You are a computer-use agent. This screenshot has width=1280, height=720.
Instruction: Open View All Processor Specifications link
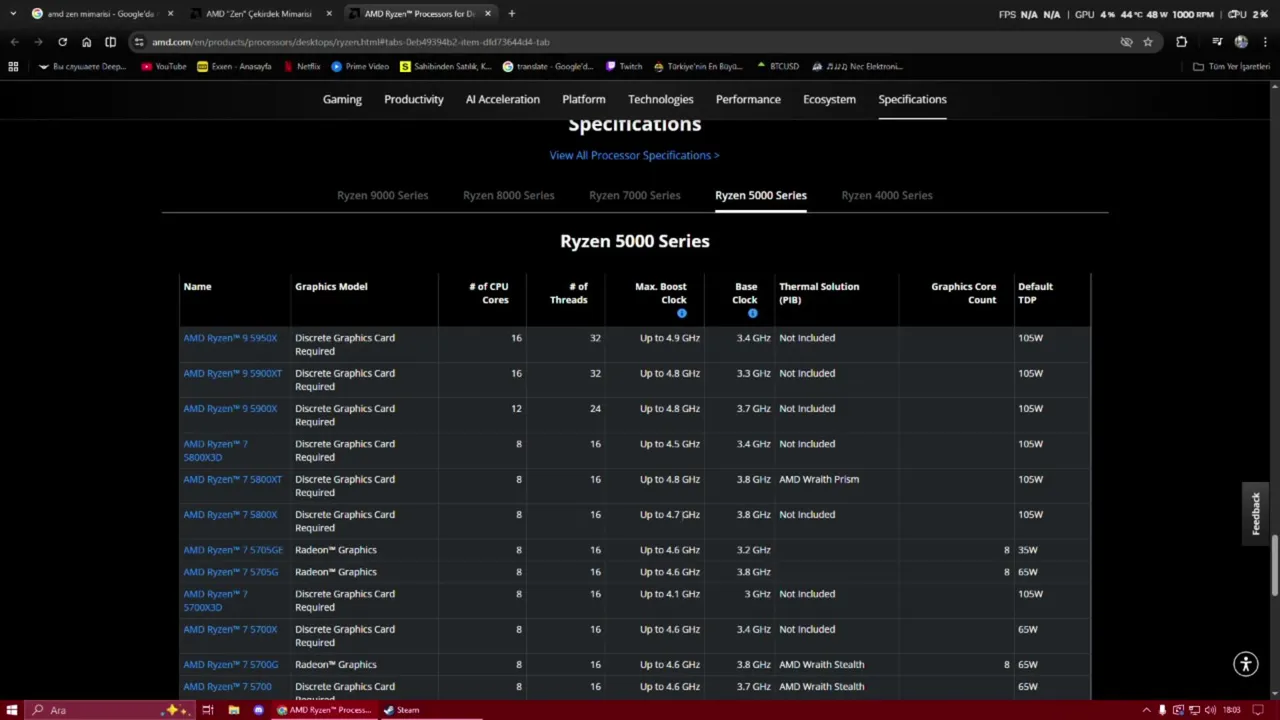(x=634, y=155)
